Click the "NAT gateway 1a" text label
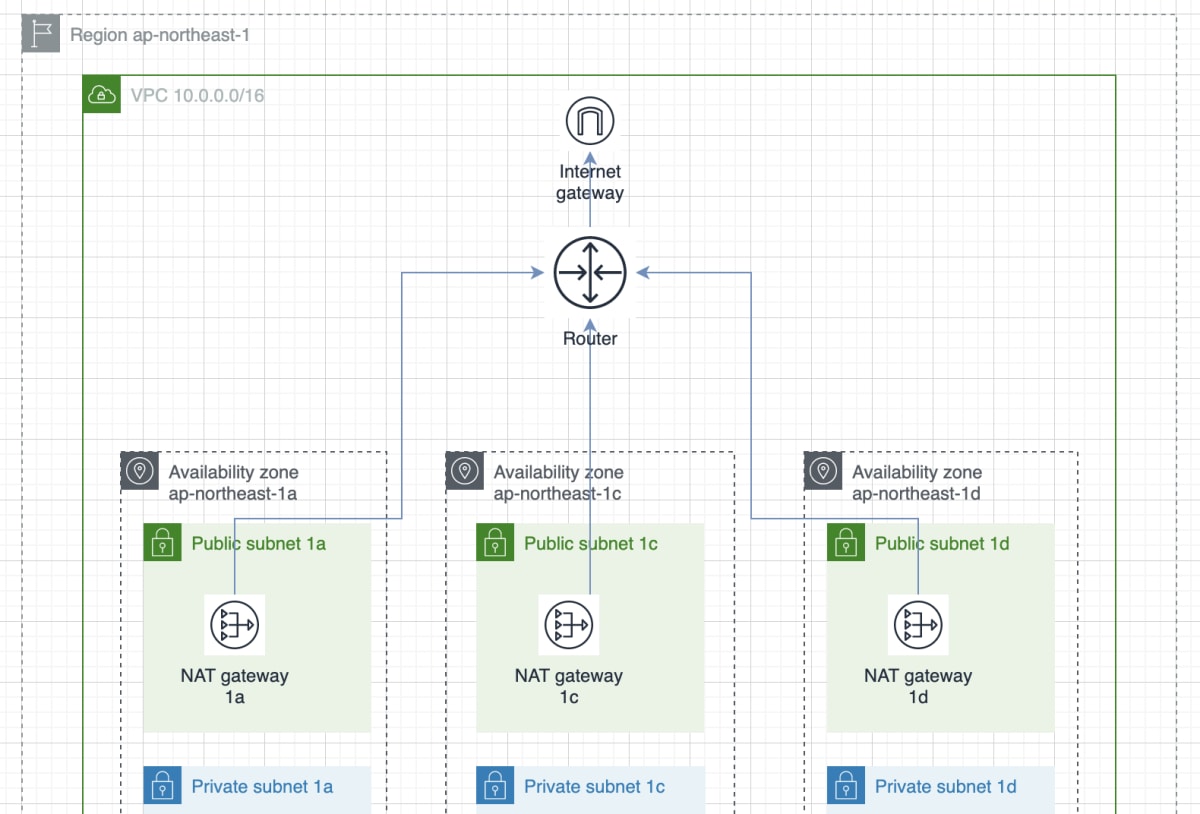 (x=235, y=686)
